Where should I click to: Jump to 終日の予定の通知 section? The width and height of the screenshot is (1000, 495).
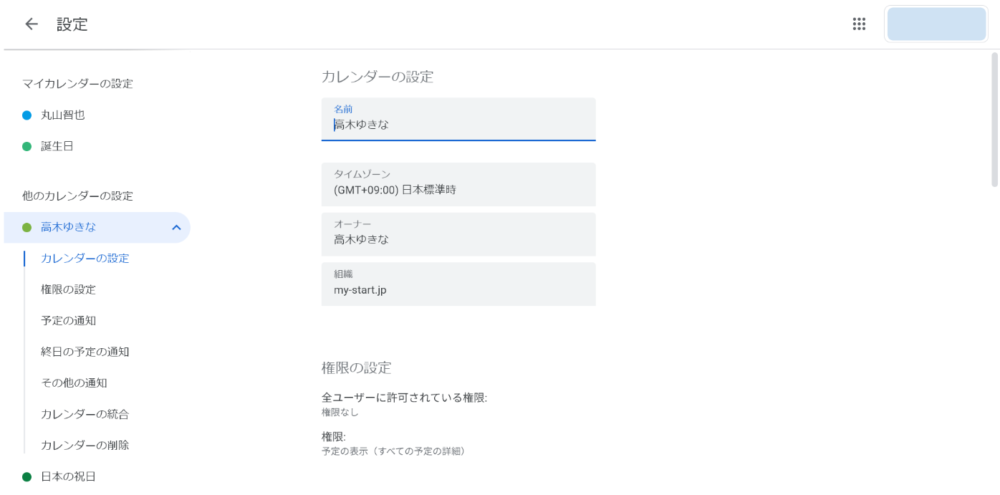(x=85, y=351)
